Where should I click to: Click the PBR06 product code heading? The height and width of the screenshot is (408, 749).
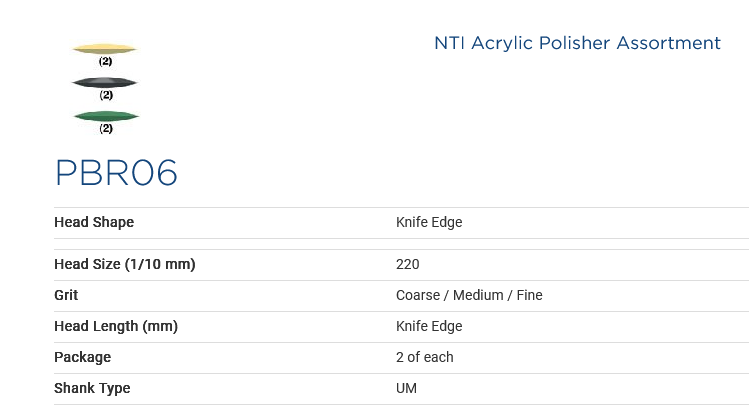[116, 173]
